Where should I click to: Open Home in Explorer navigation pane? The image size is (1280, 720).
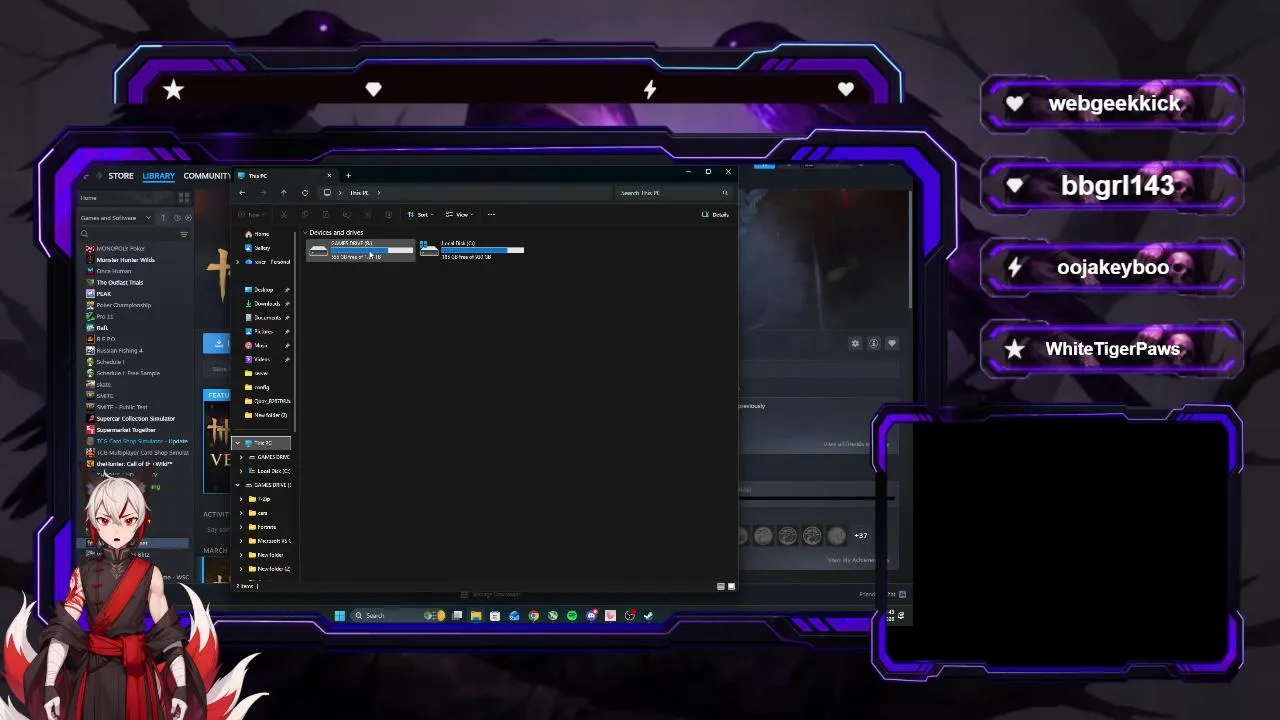259,234
